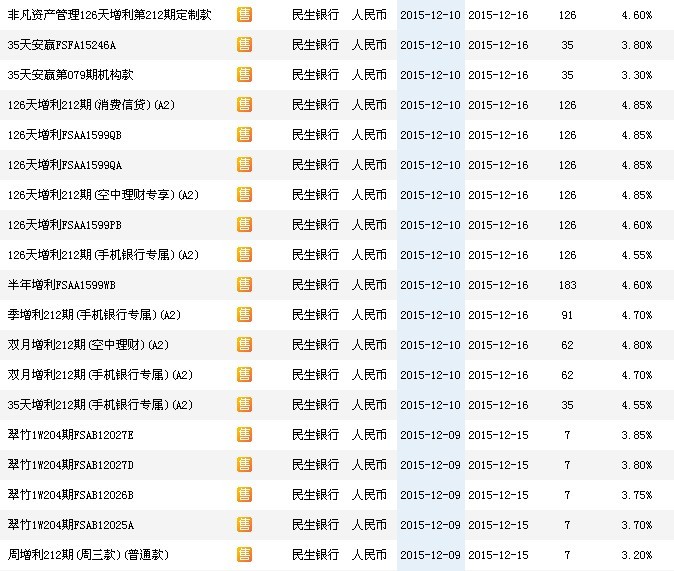Viewport: 674px width, 571px height.
Task: Click the 3.80% yield for 35天安赢FSFA15246A
Action: [x=637, y=45]
